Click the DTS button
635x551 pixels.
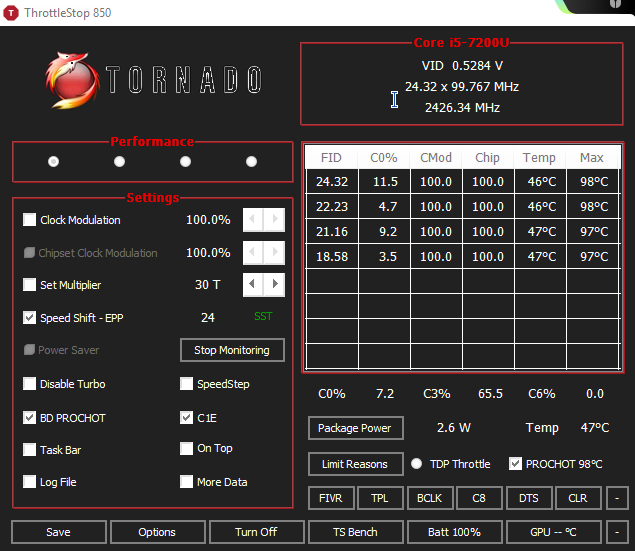[x=529, y=498]
